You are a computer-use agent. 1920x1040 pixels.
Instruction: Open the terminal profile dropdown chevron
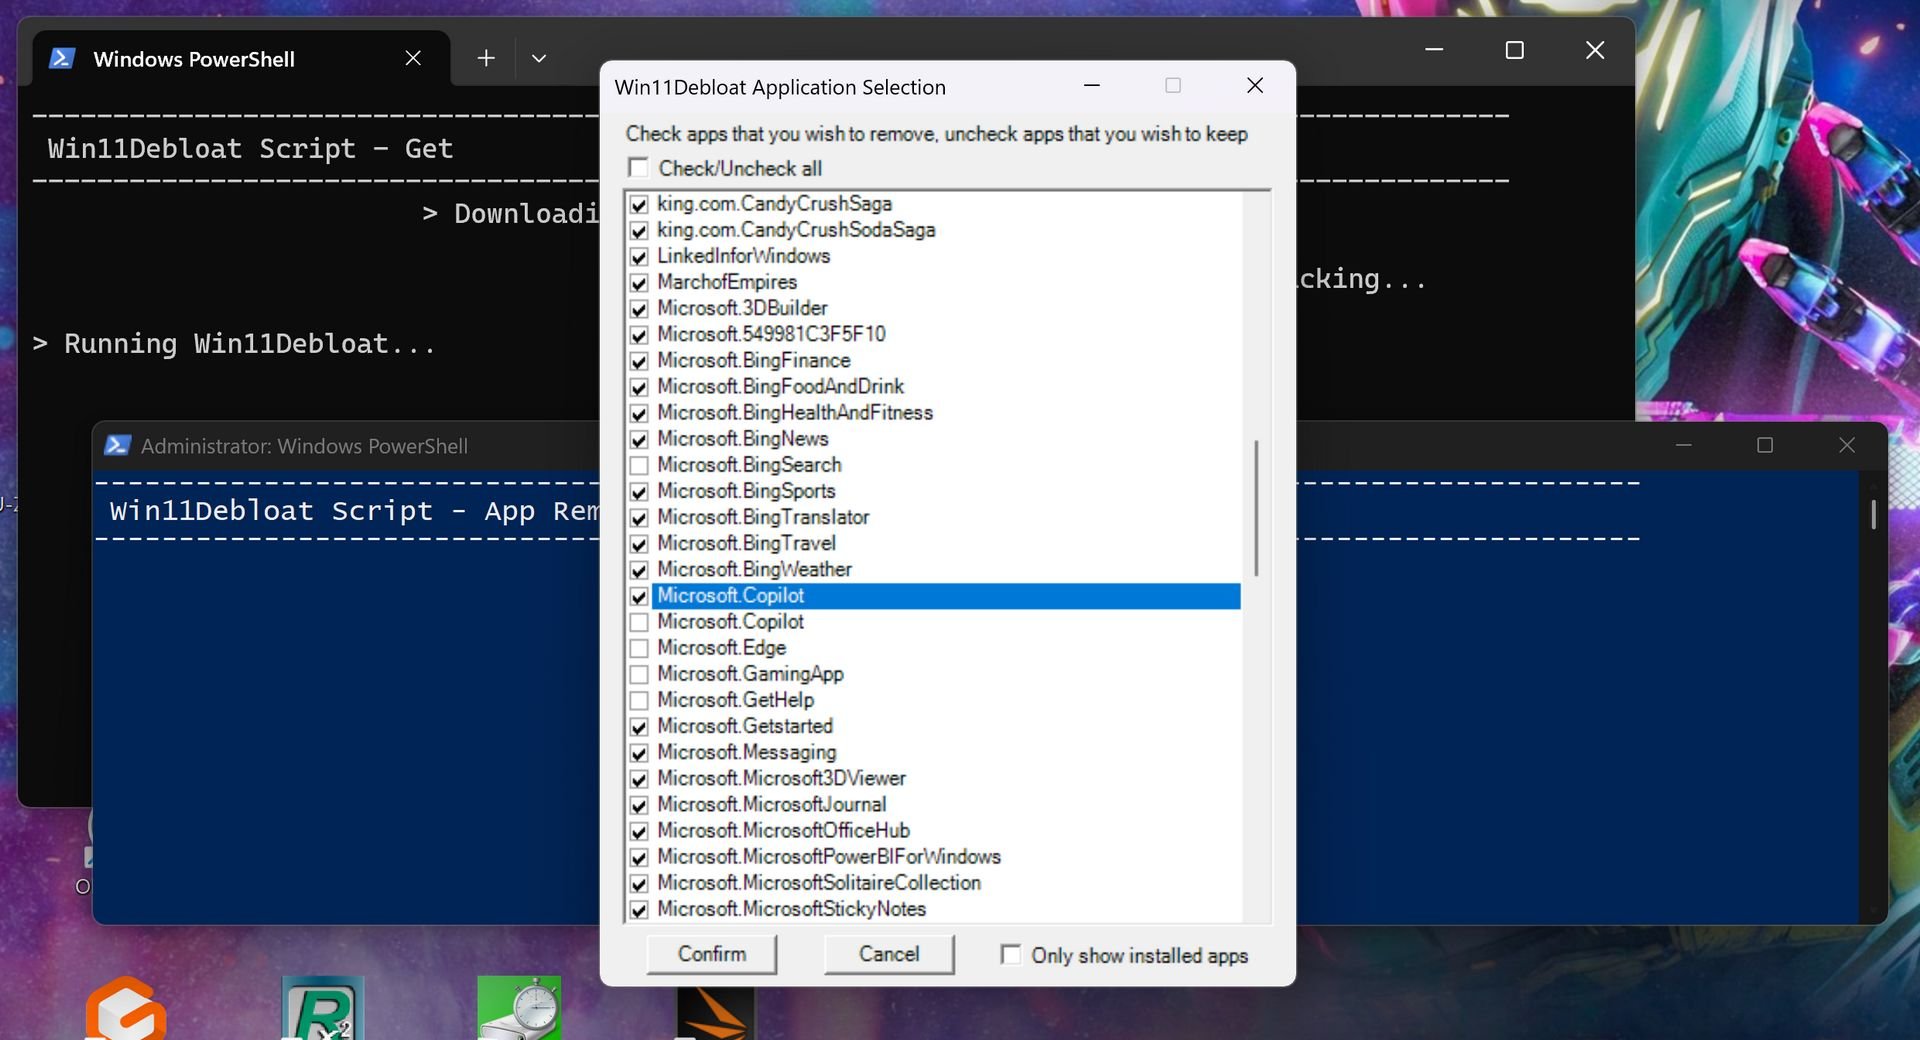pos(539,59)
